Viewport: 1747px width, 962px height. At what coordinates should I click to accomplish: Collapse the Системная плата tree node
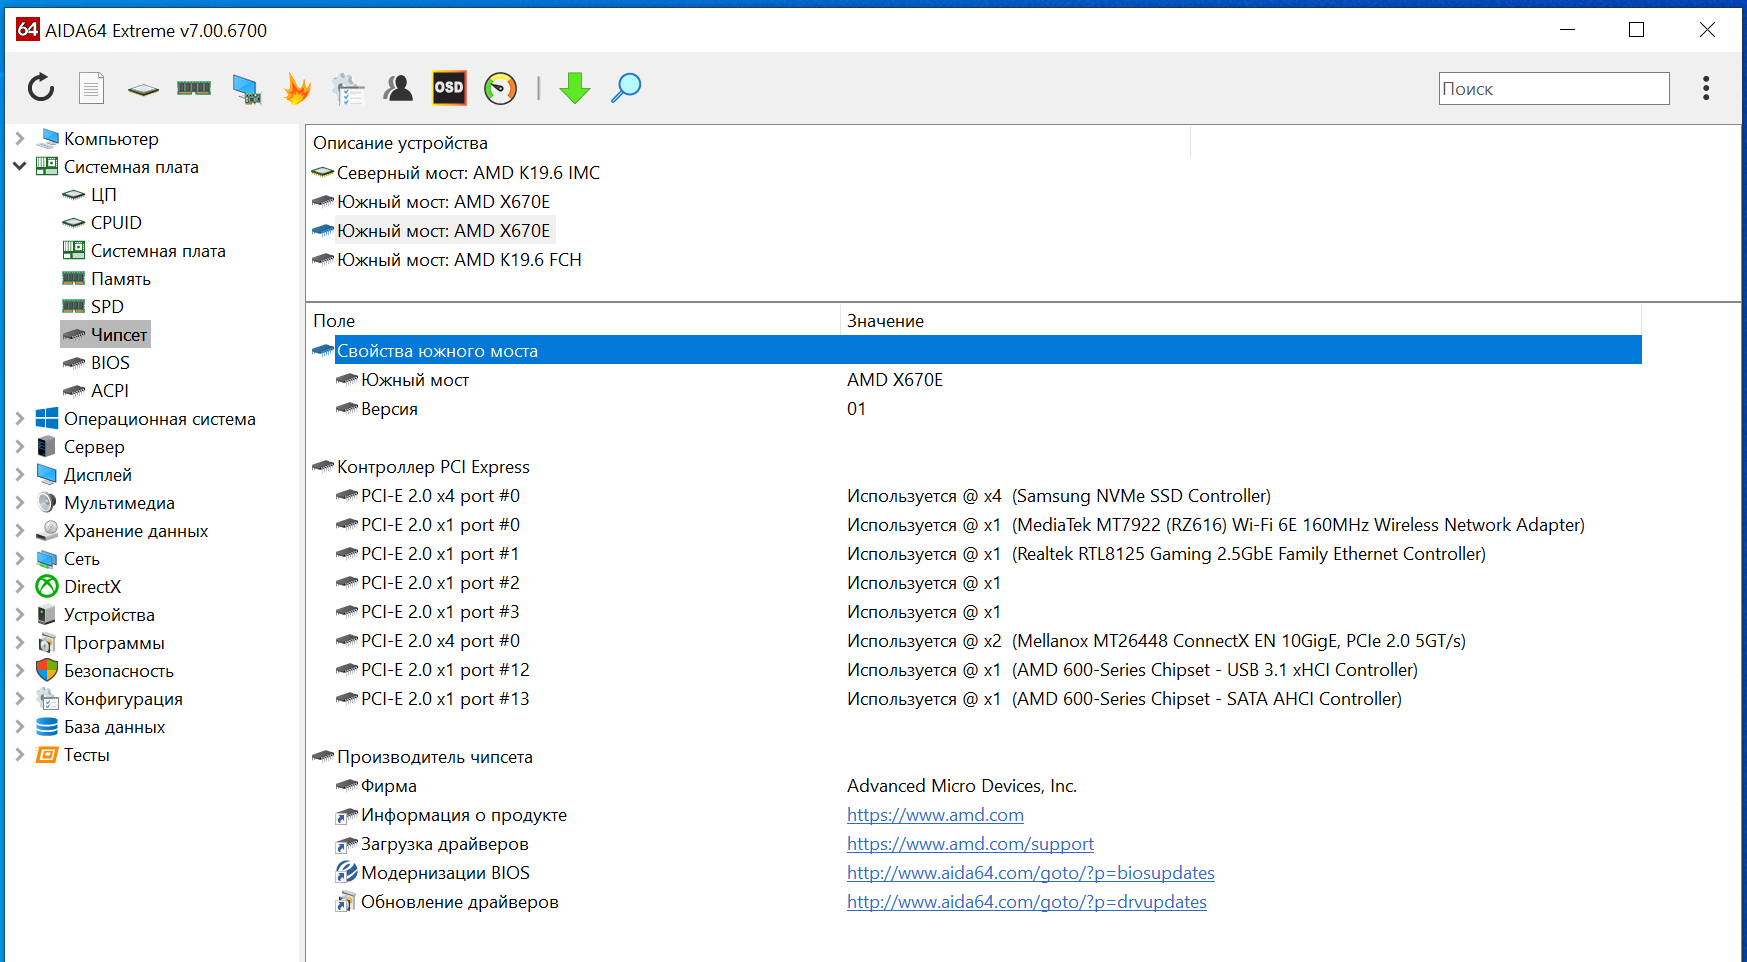point(19,166)
